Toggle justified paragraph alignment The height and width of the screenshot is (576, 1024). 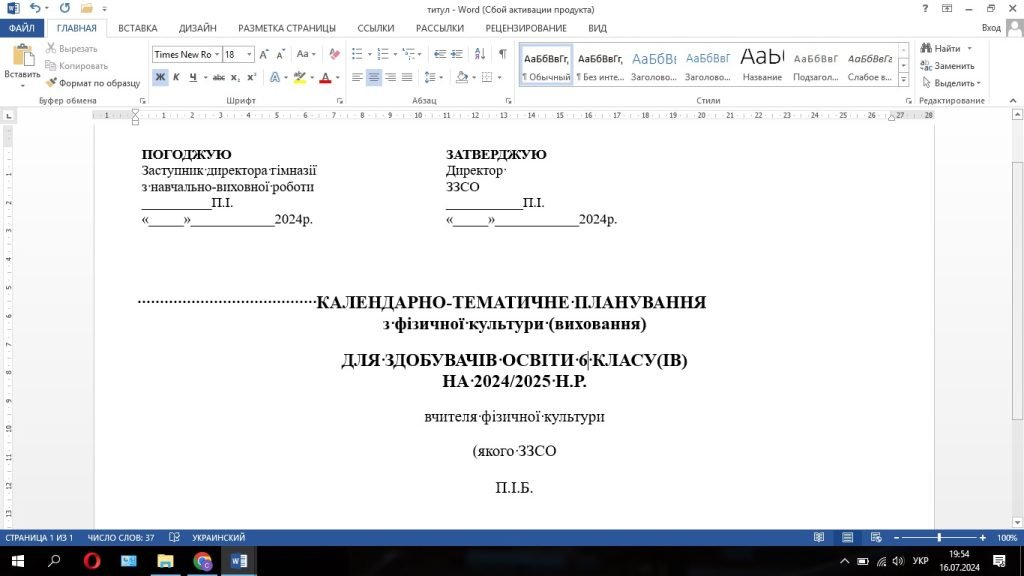click(x=407, y=77)
